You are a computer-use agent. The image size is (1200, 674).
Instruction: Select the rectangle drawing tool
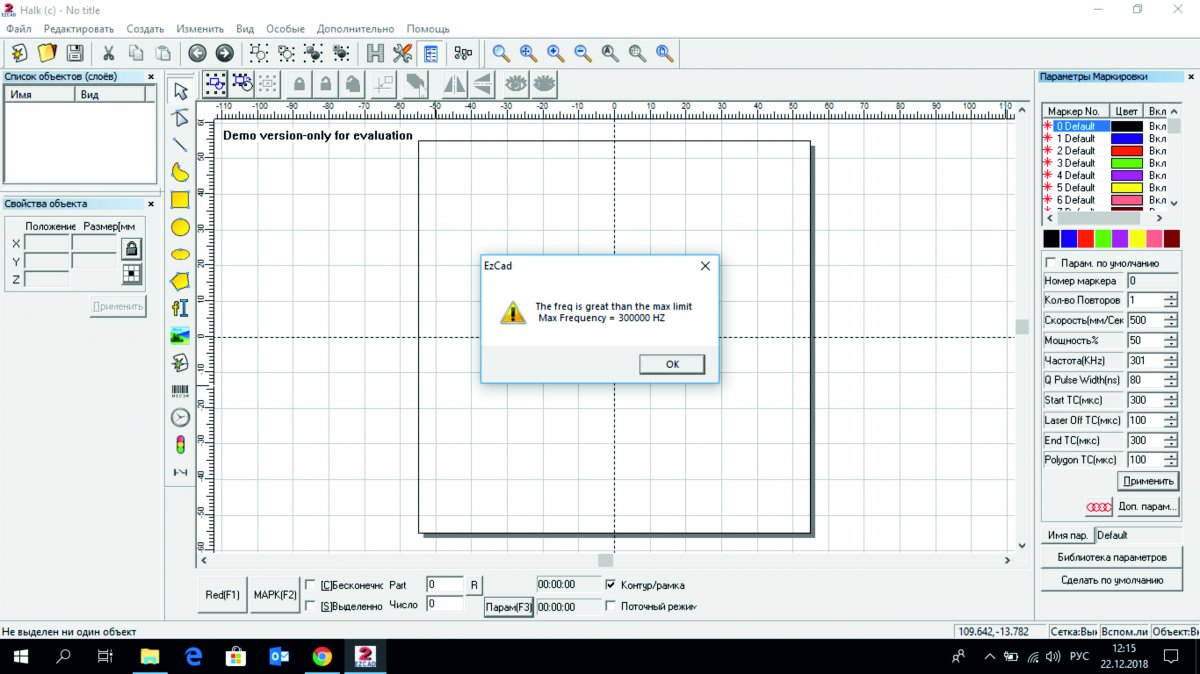tap(180, 200)
